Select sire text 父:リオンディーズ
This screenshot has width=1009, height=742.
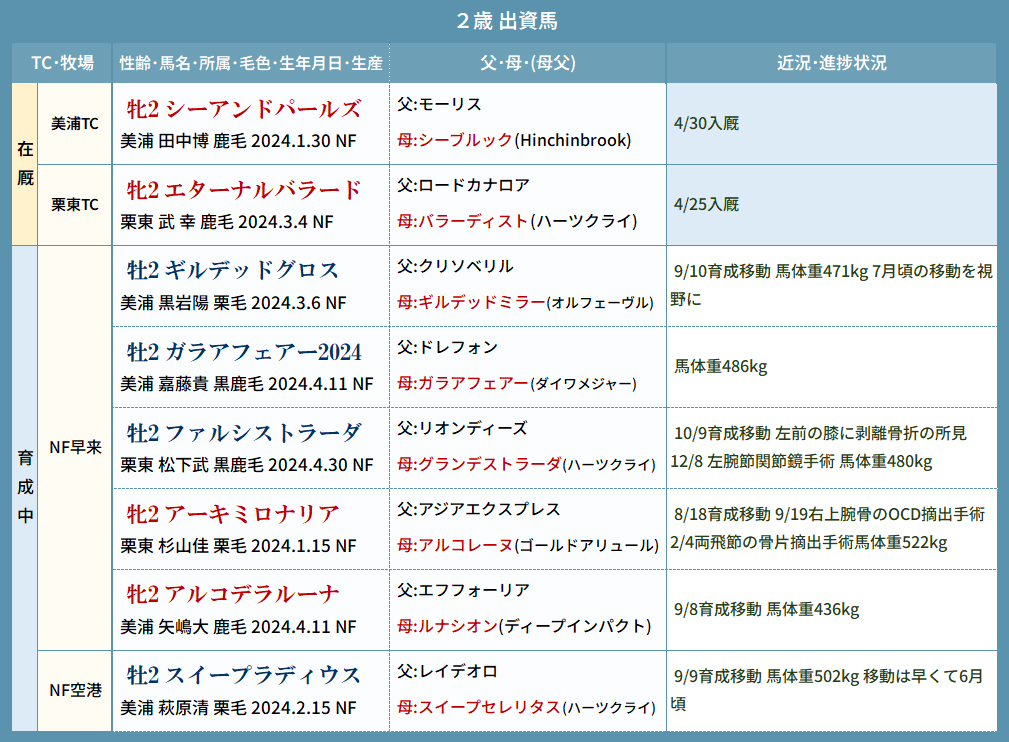(x=462, y=429)
